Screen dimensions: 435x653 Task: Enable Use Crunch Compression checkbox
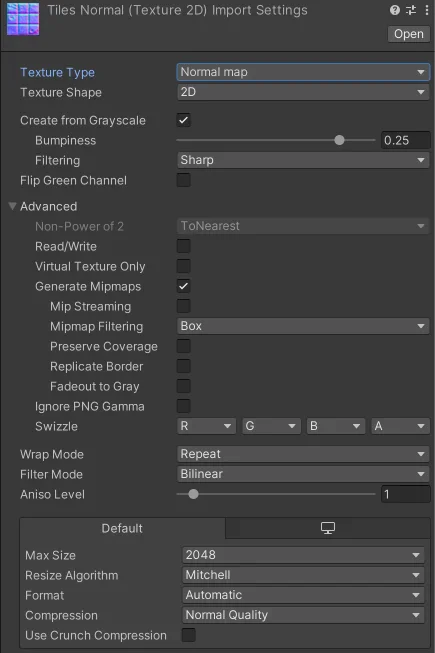click(x=189, y=635)
